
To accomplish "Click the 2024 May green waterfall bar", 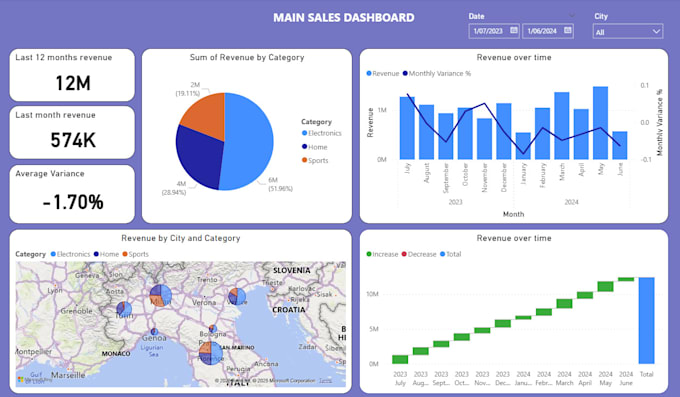I will tap(605, 286).
